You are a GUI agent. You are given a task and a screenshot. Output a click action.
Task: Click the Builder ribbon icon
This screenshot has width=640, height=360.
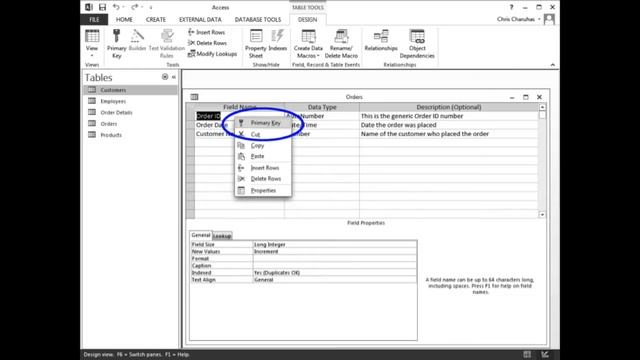tap(137, 40)
